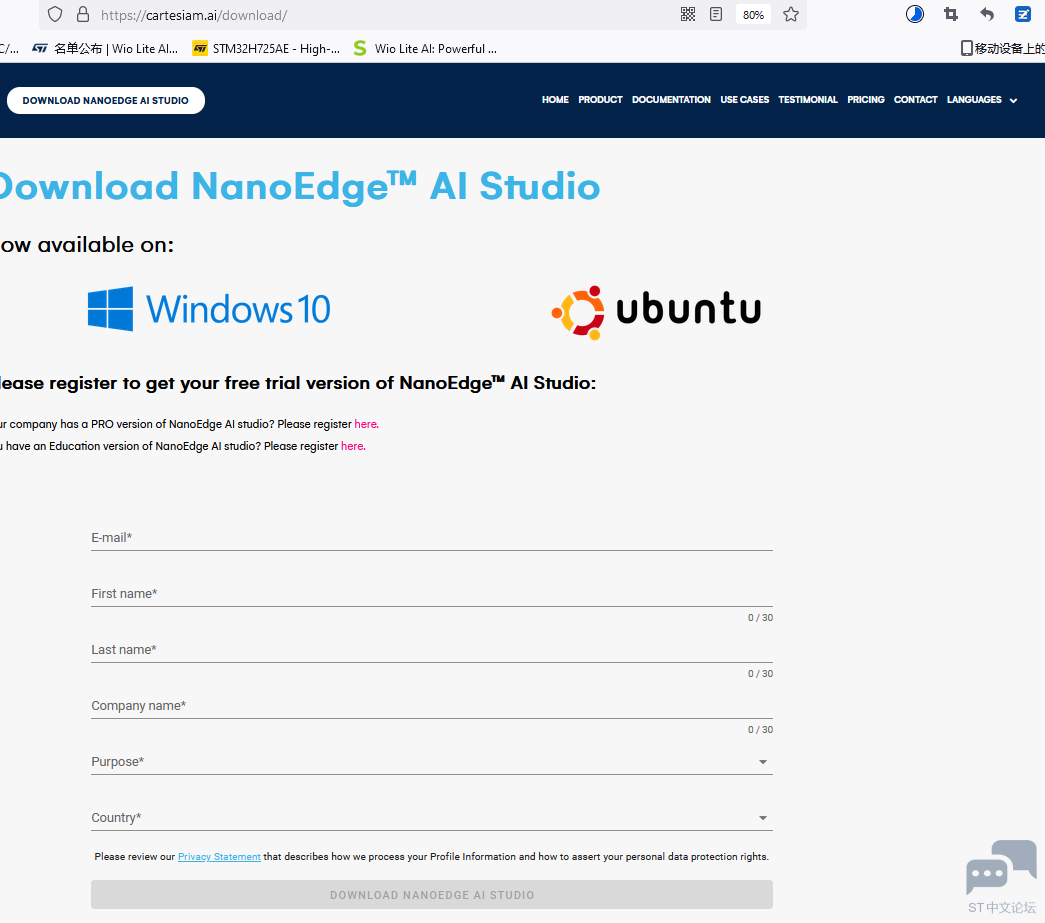The height and width of the screenshot is (923, 1045).
Task: Click the URL address bar text
Action: 194,15
